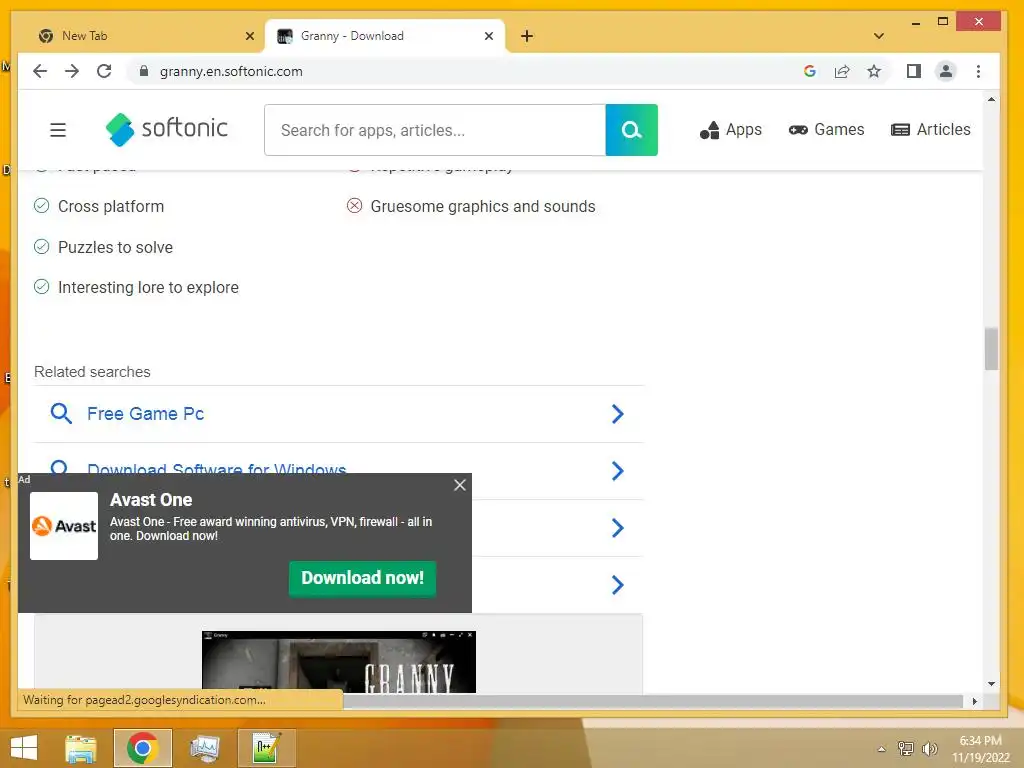
Task: Open the Articles section
Action: (931, 130)
